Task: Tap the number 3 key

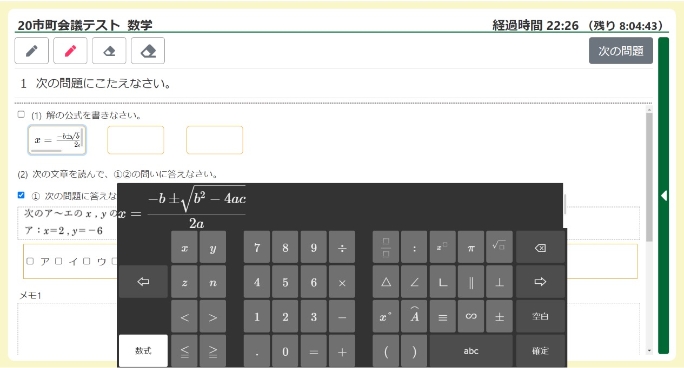Action: click(314, 317)
